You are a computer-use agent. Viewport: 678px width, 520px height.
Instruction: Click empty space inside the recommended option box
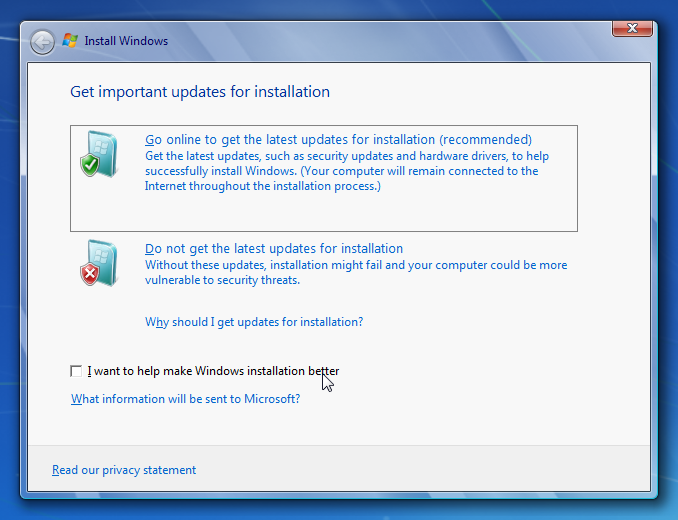click(323, 212)
